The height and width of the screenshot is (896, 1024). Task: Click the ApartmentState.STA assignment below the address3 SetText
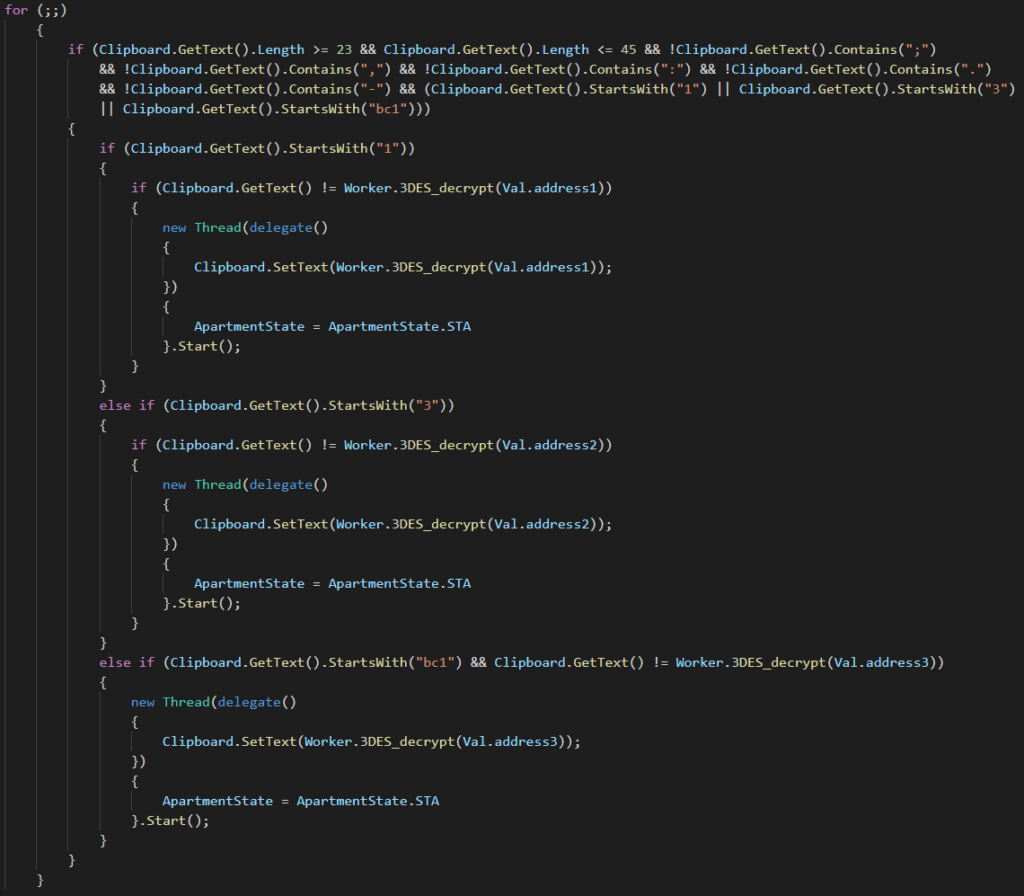(300, 801)
